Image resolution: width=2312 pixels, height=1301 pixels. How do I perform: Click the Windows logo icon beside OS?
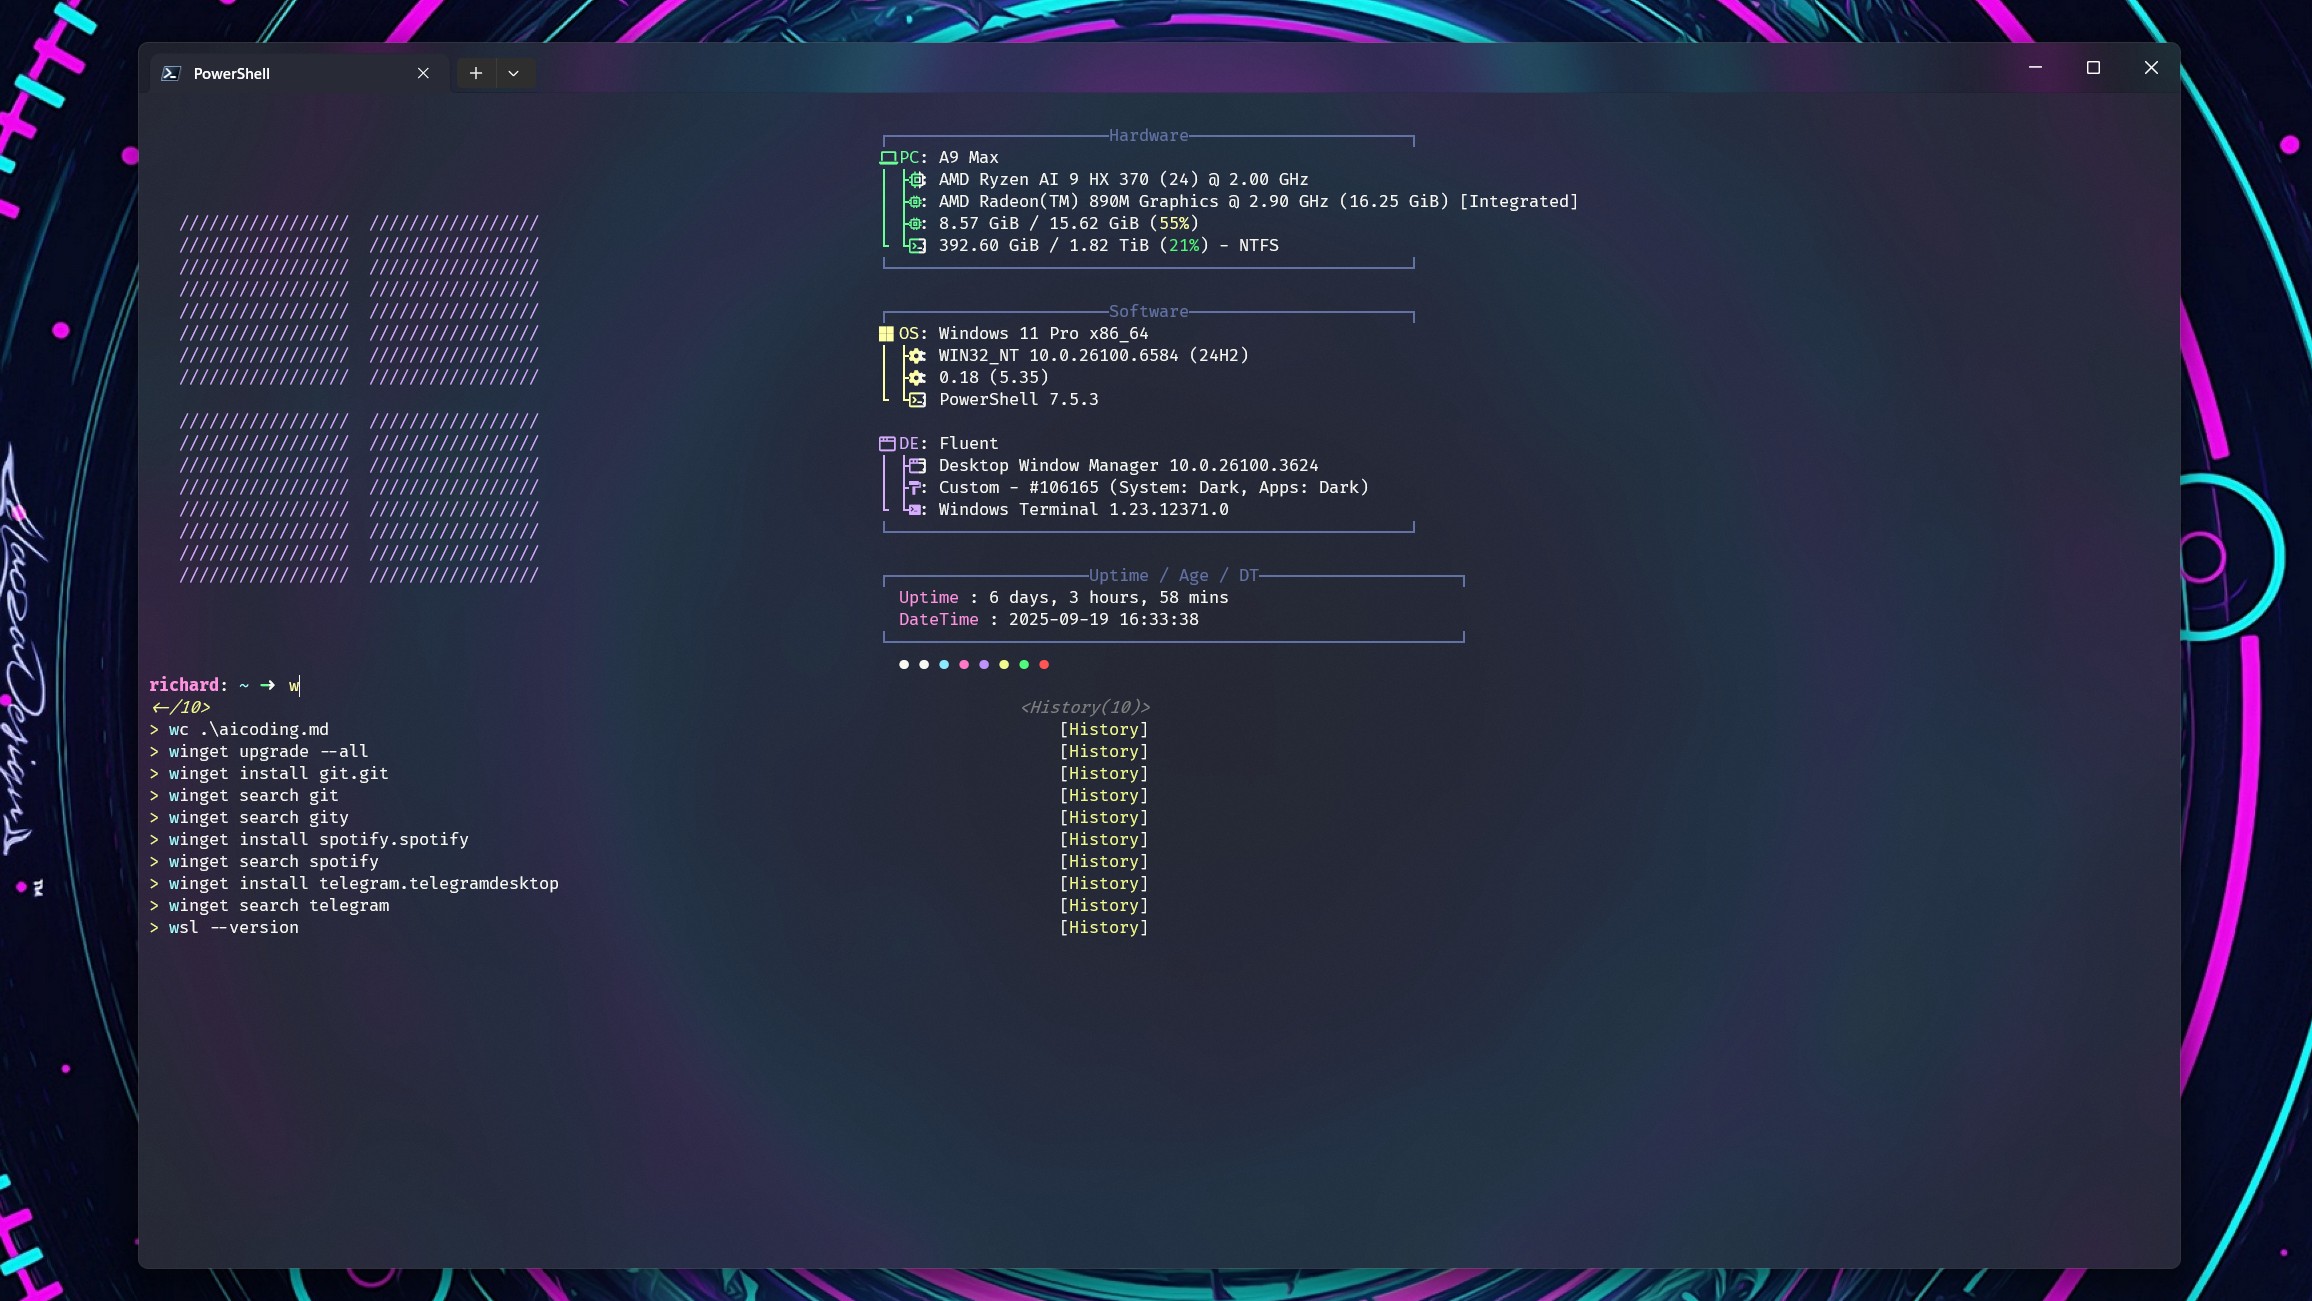886,334
